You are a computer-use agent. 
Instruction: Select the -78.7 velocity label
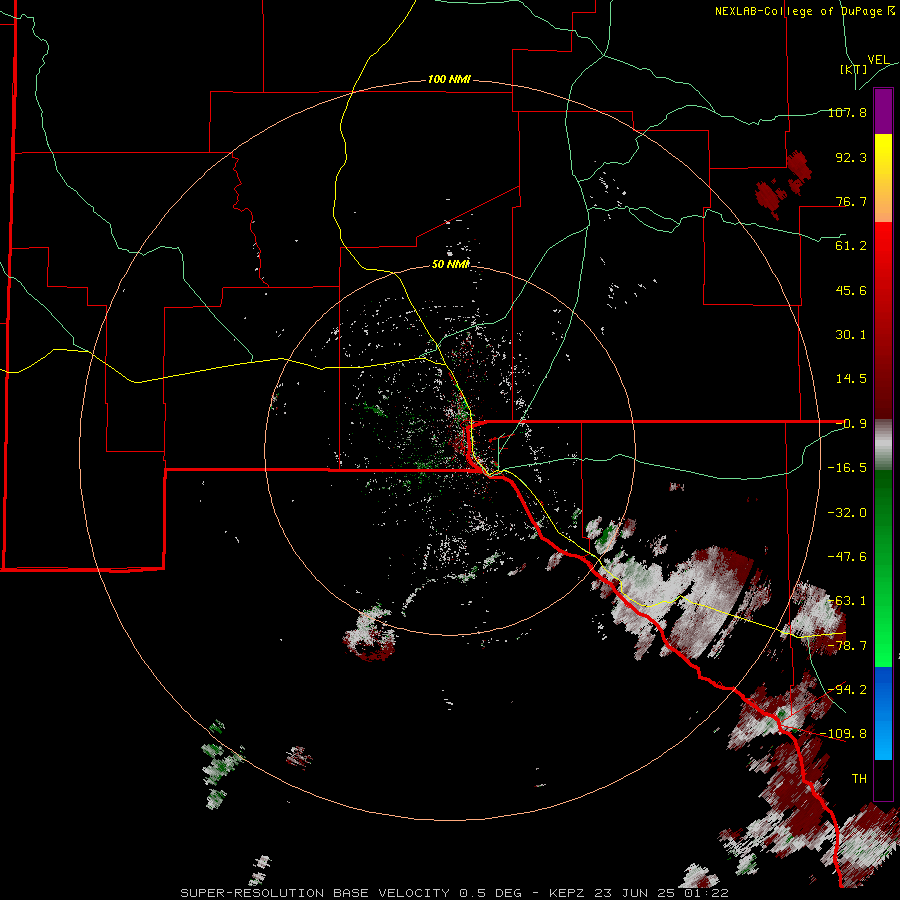[847, 646]
